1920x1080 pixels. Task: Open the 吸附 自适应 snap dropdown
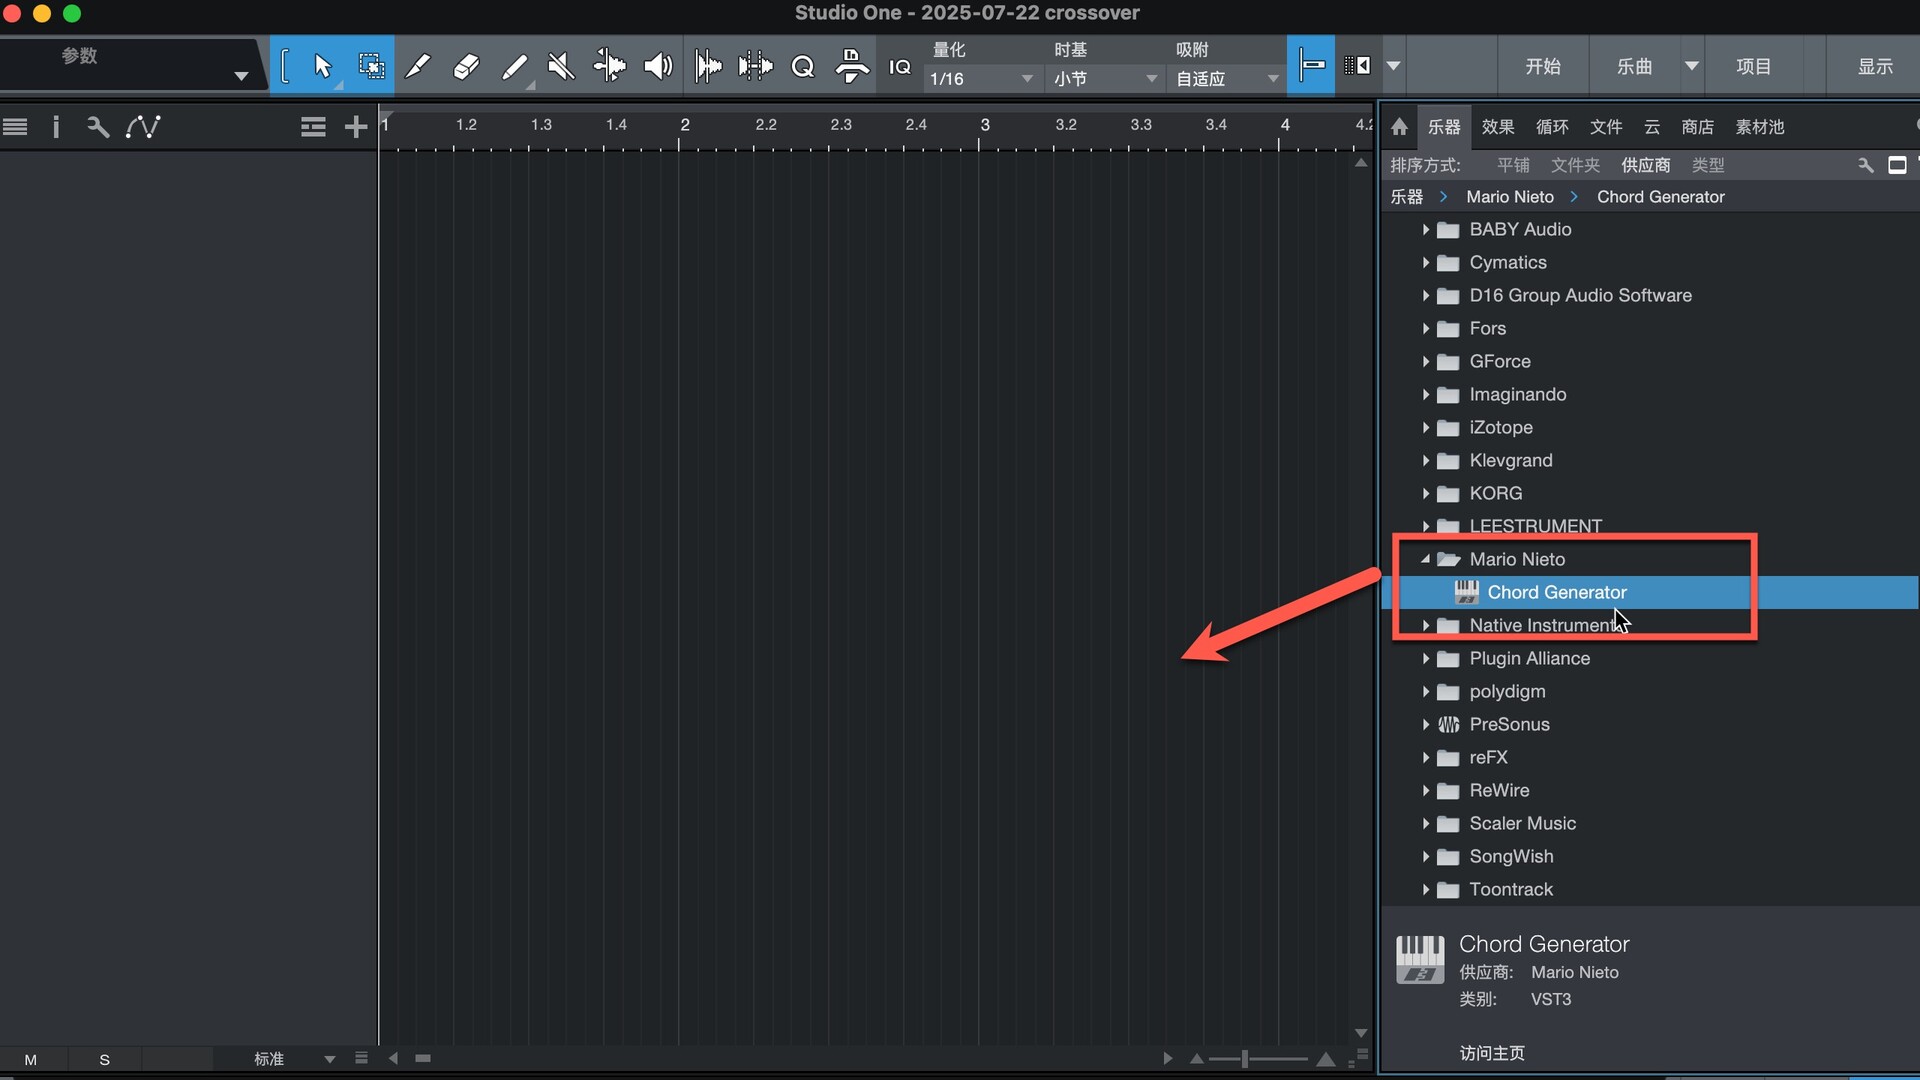tap(1226, 78)
